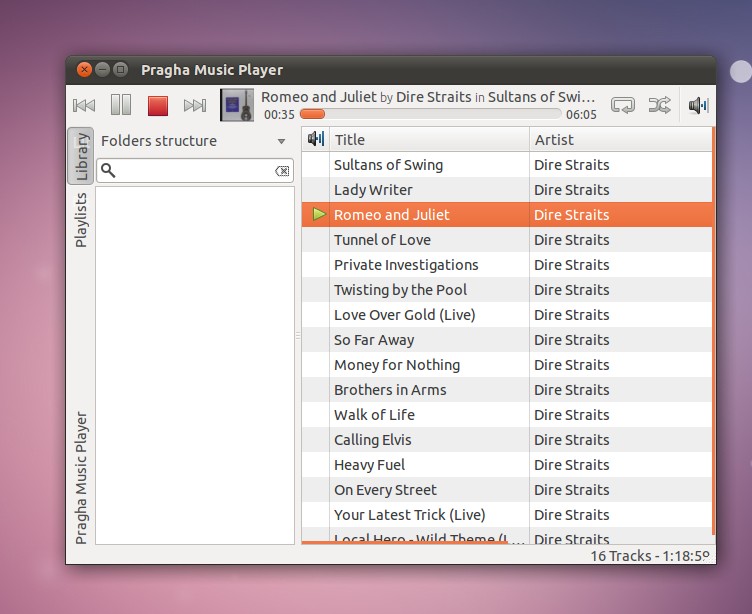Switch to the Playlists side tab
The width and height of the screenshot is (752, 614).
click(x=81, y=220)
